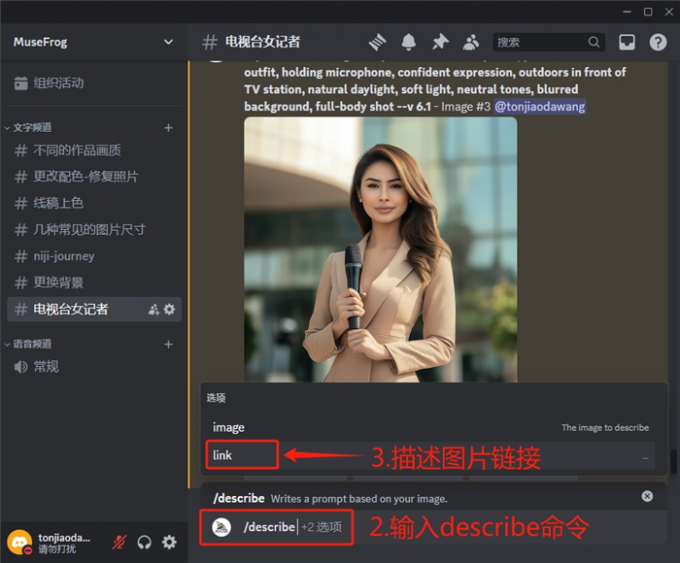This screenshot has height=563, width=680.
Task: Select the 电视台女记者 channel in sidebar
Action: pyautogui.click(x=94, y=309)
